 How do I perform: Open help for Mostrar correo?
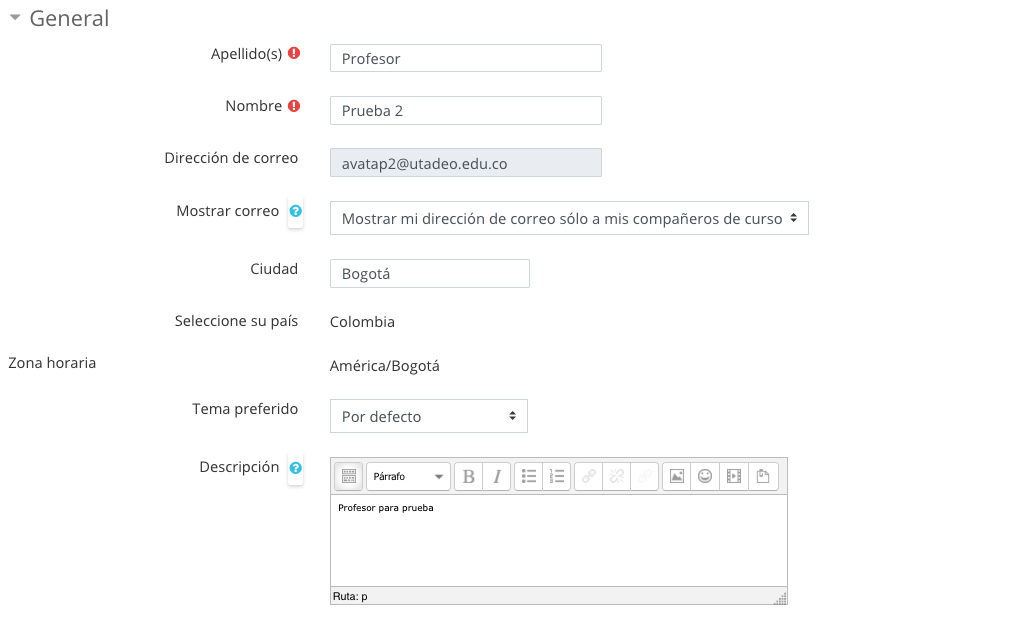[x=296, y=211]
